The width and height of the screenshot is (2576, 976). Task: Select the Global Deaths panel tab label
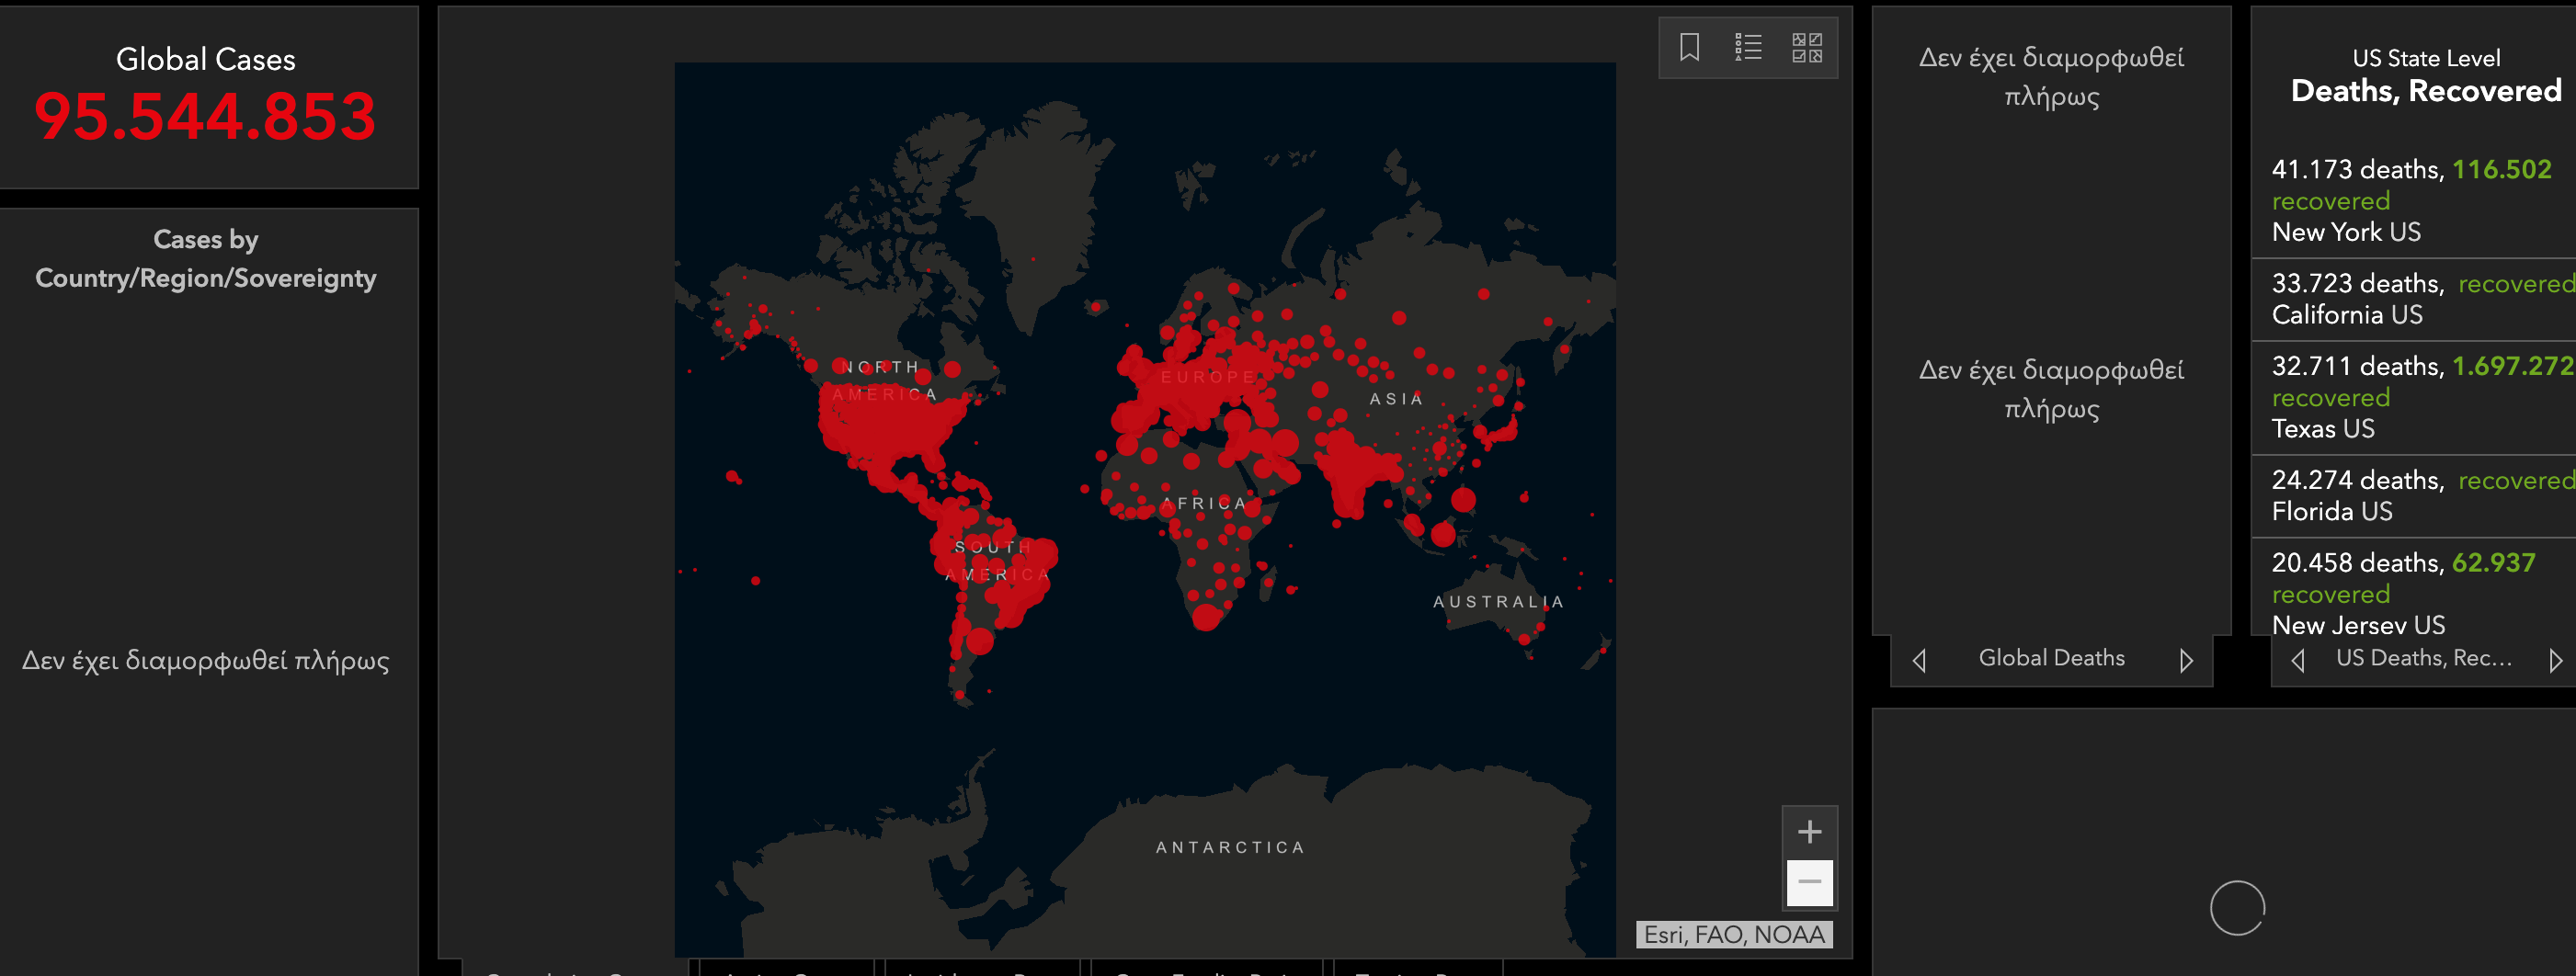point(2051,658)
